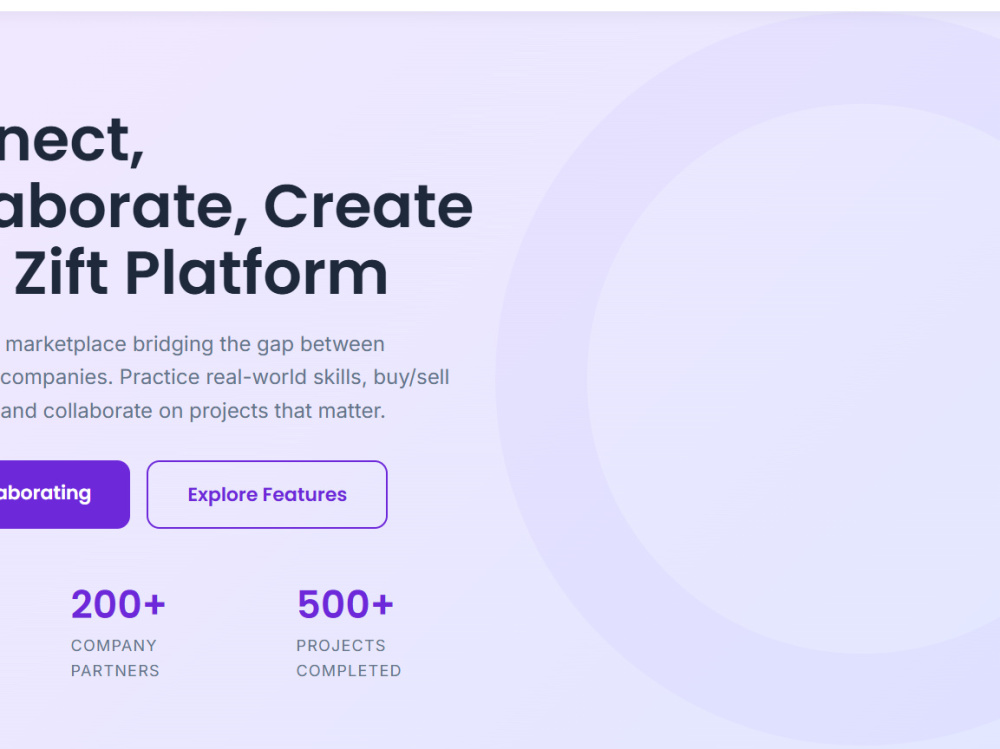Click the word Create in heading
1000x749 pixels.
coord(368,206)
